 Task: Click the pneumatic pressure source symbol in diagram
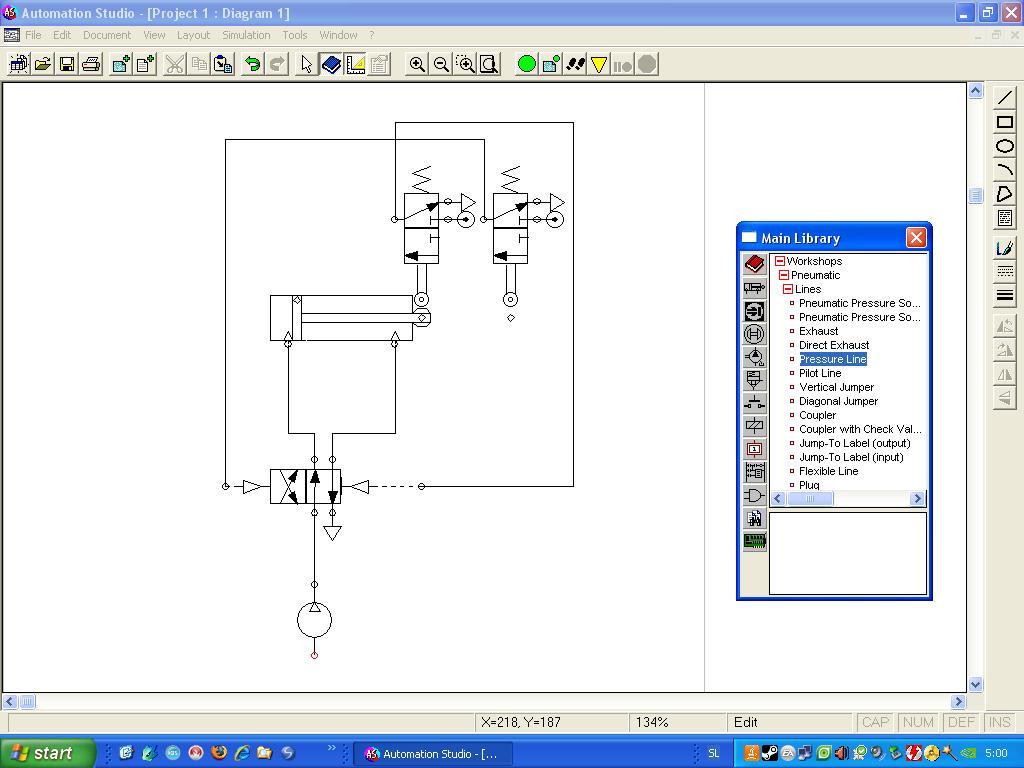pyautogui.click(x=314, y=620)
